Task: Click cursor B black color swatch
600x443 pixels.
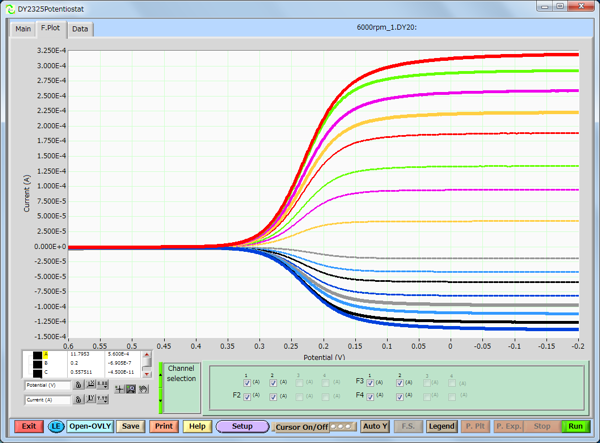Action: pyautogui.click(x=38, y=363)
